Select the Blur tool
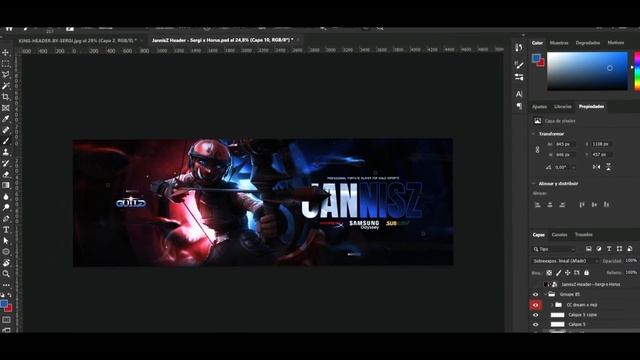 click(6, 196)
